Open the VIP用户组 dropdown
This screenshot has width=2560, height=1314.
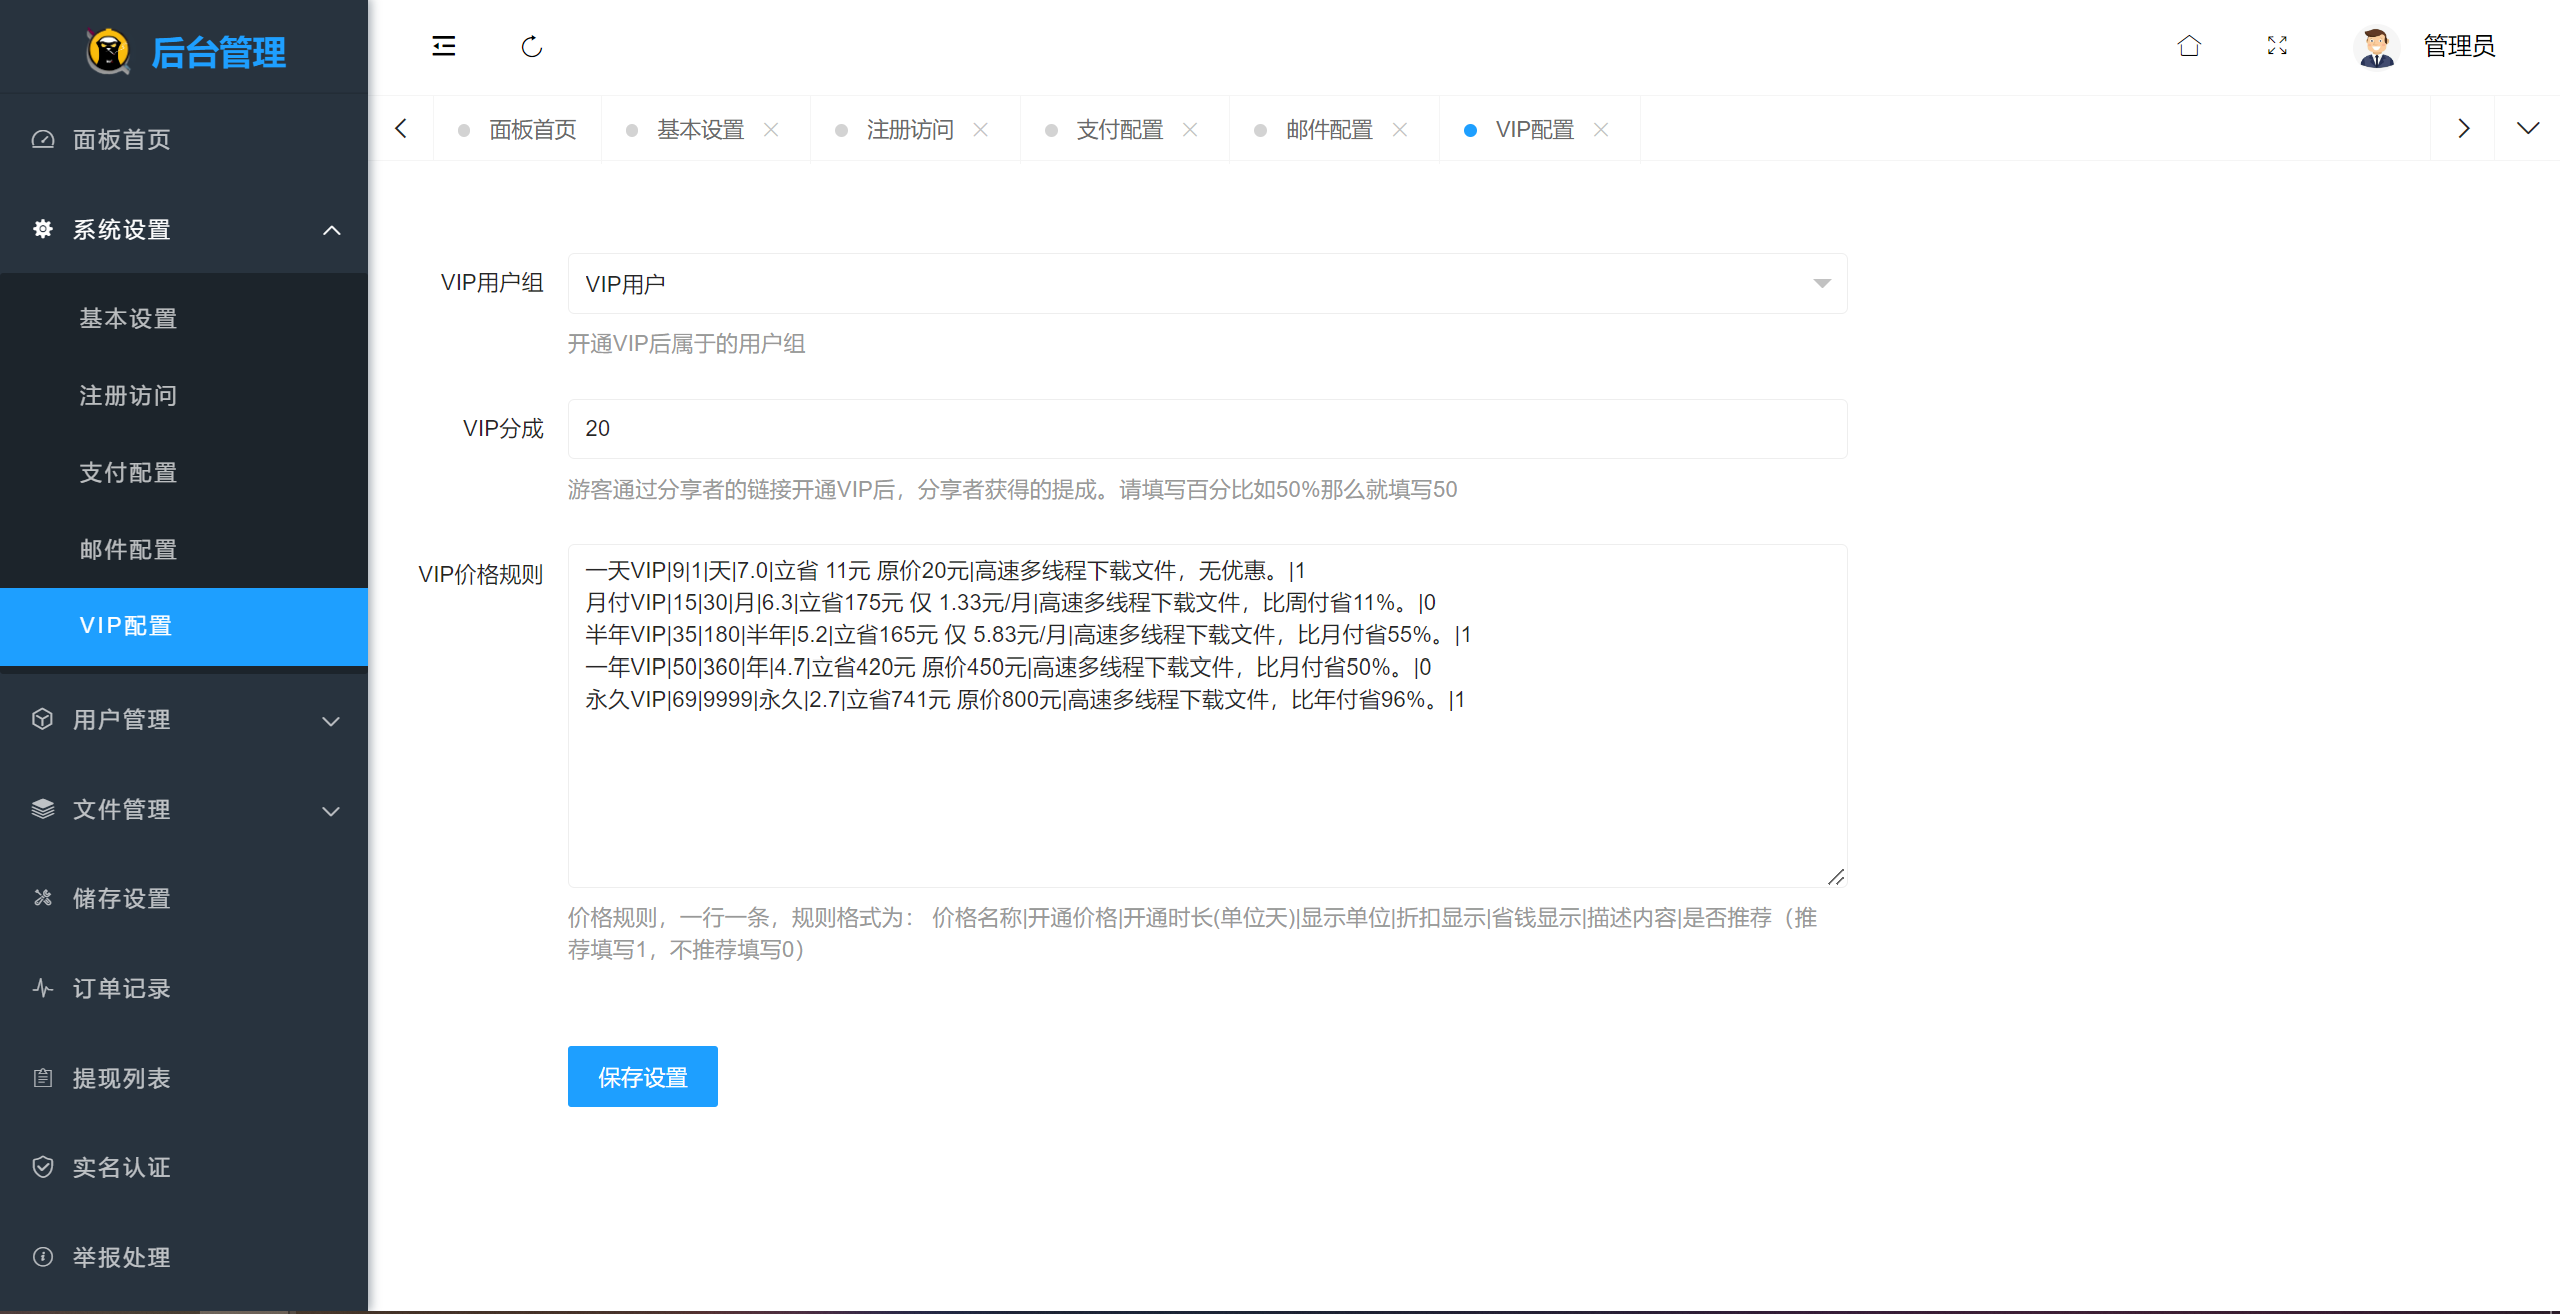1207,283
